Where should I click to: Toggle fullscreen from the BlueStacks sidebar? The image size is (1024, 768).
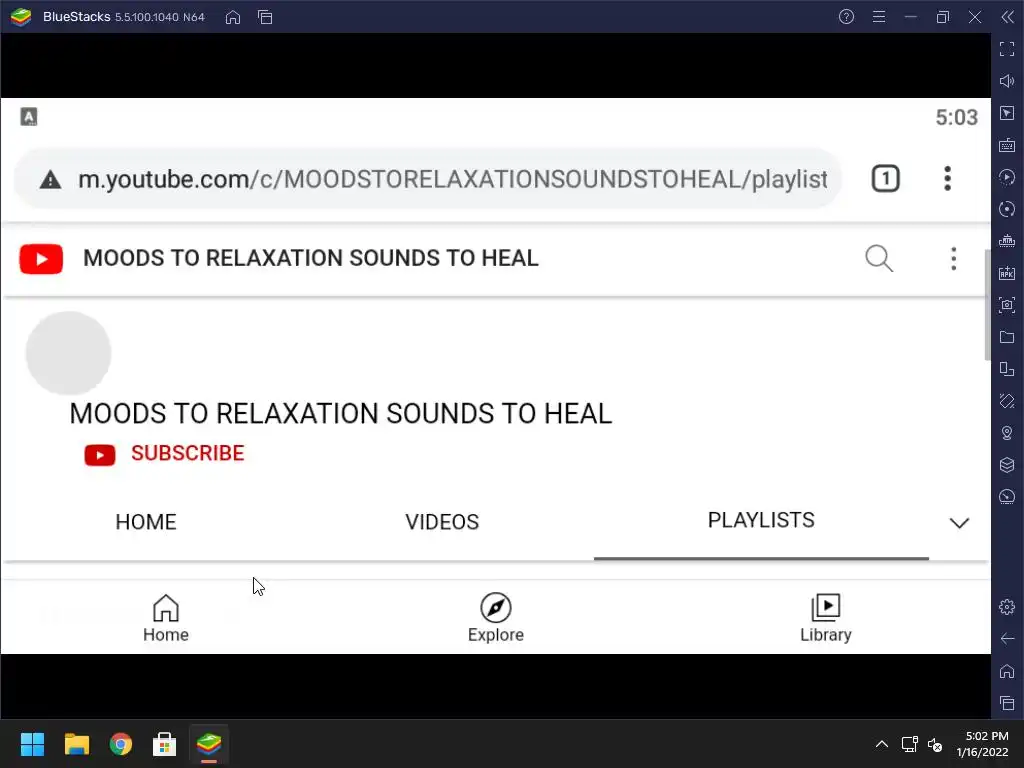pos(1007,49)
